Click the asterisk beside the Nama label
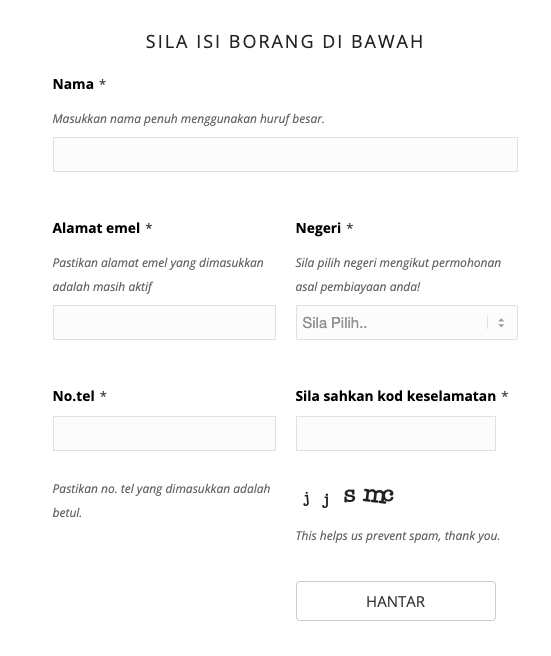 pos(103,83)
